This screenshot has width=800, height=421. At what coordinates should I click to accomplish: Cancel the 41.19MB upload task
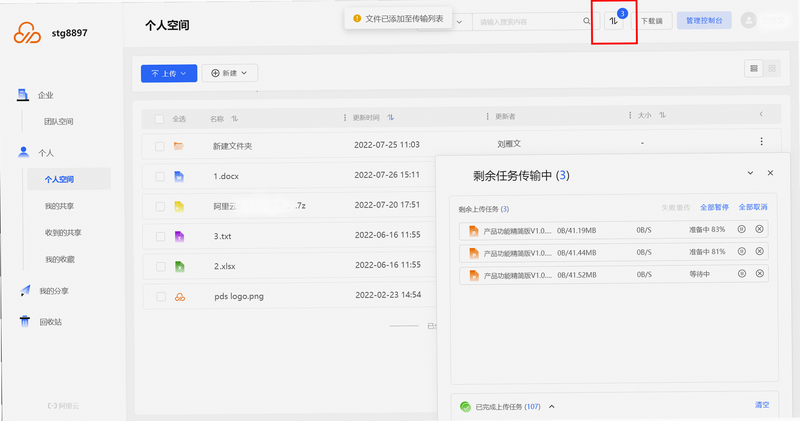coord(759,230)
